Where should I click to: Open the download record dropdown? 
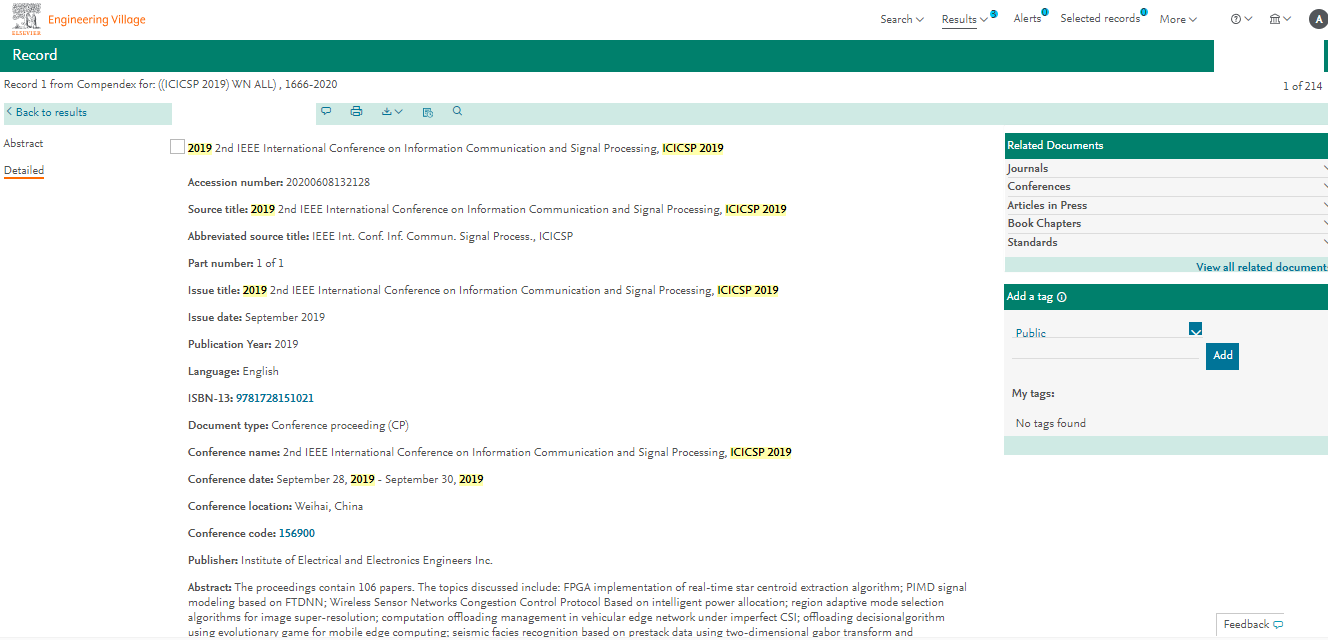[x=392, y=112]
